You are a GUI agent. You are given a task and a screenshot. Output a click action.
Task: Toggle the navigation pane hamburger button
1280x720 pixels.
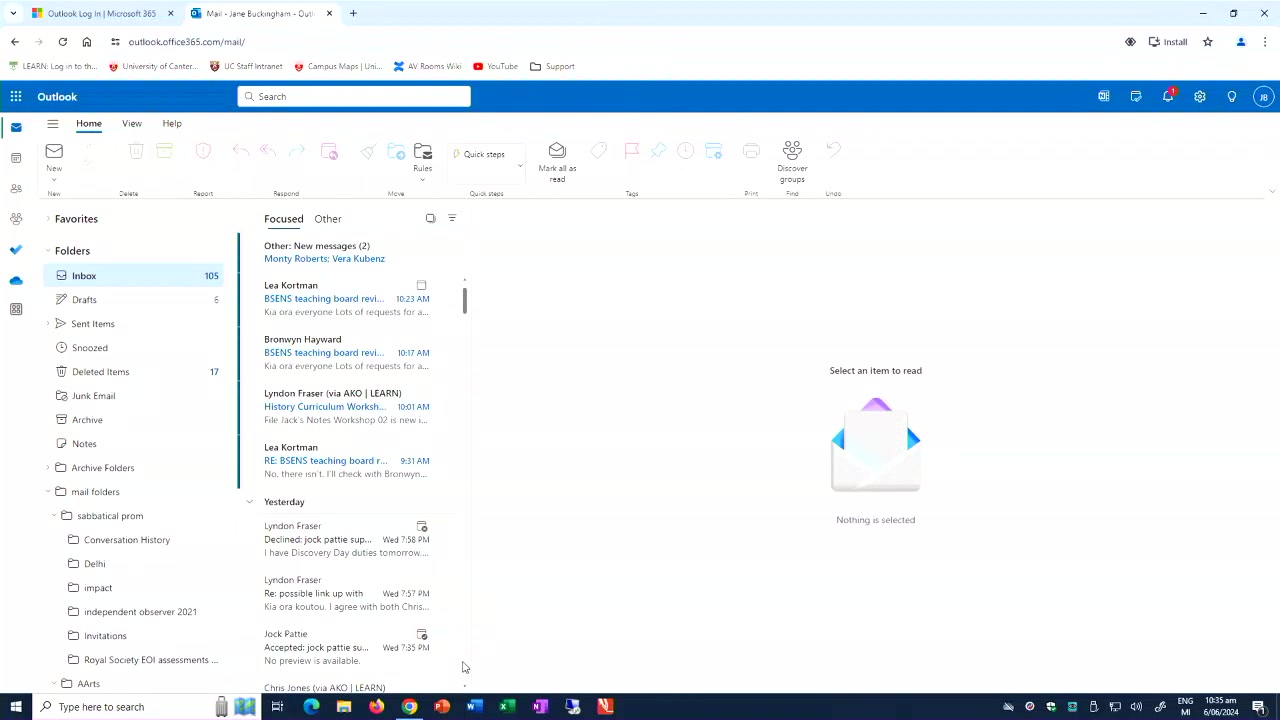pos(52,124)
